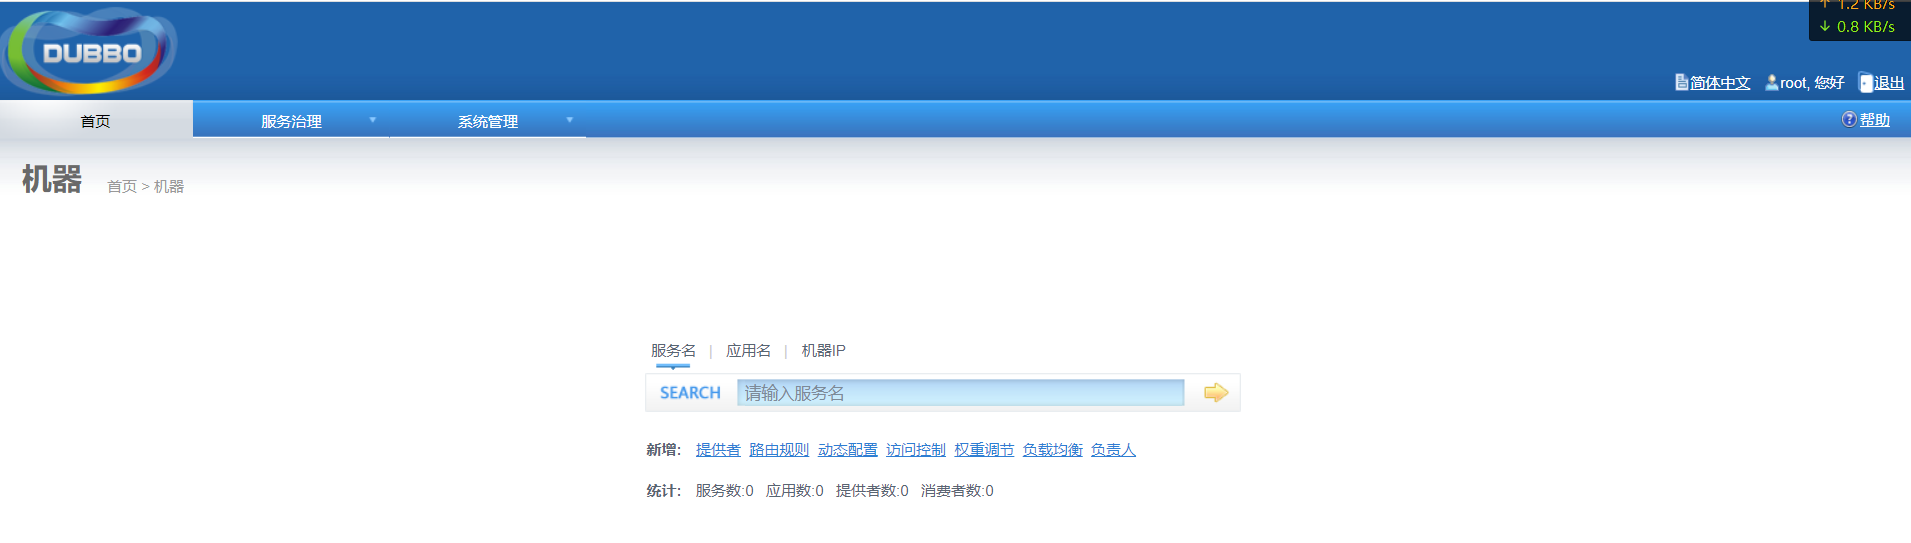Click the yellow search arrow button
The width and height of the screenshot is (1911, 543).
pos(1215,393)
